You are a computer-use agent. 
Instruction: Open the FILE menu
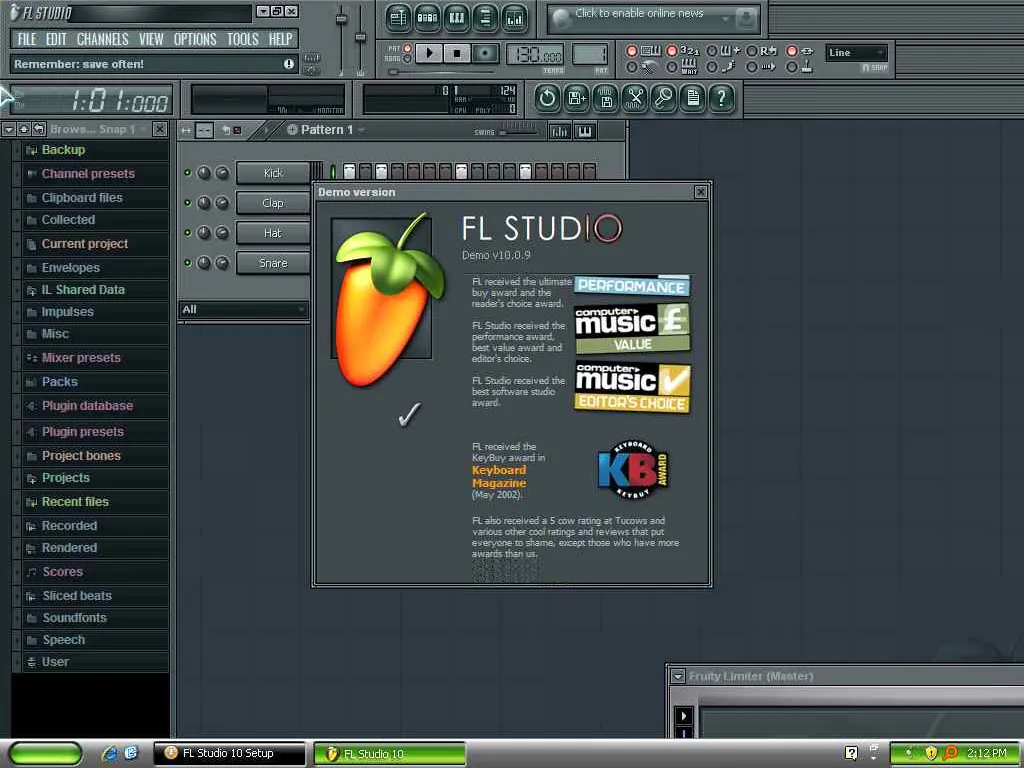coord(27,39)
